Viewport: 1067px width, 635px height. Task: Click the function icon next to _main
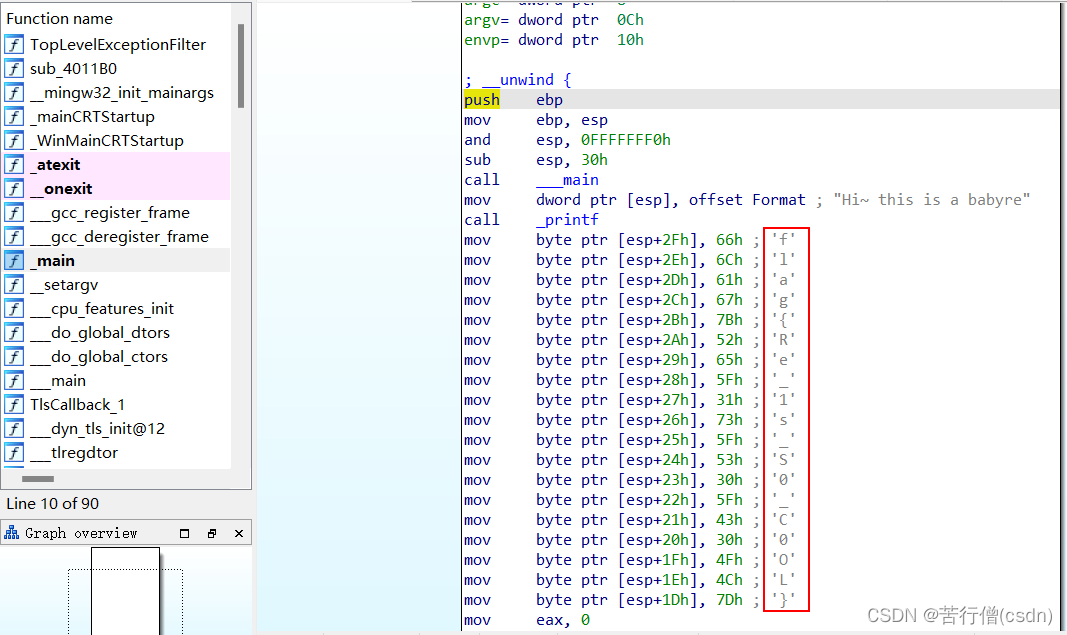click(x=13, y=260)
